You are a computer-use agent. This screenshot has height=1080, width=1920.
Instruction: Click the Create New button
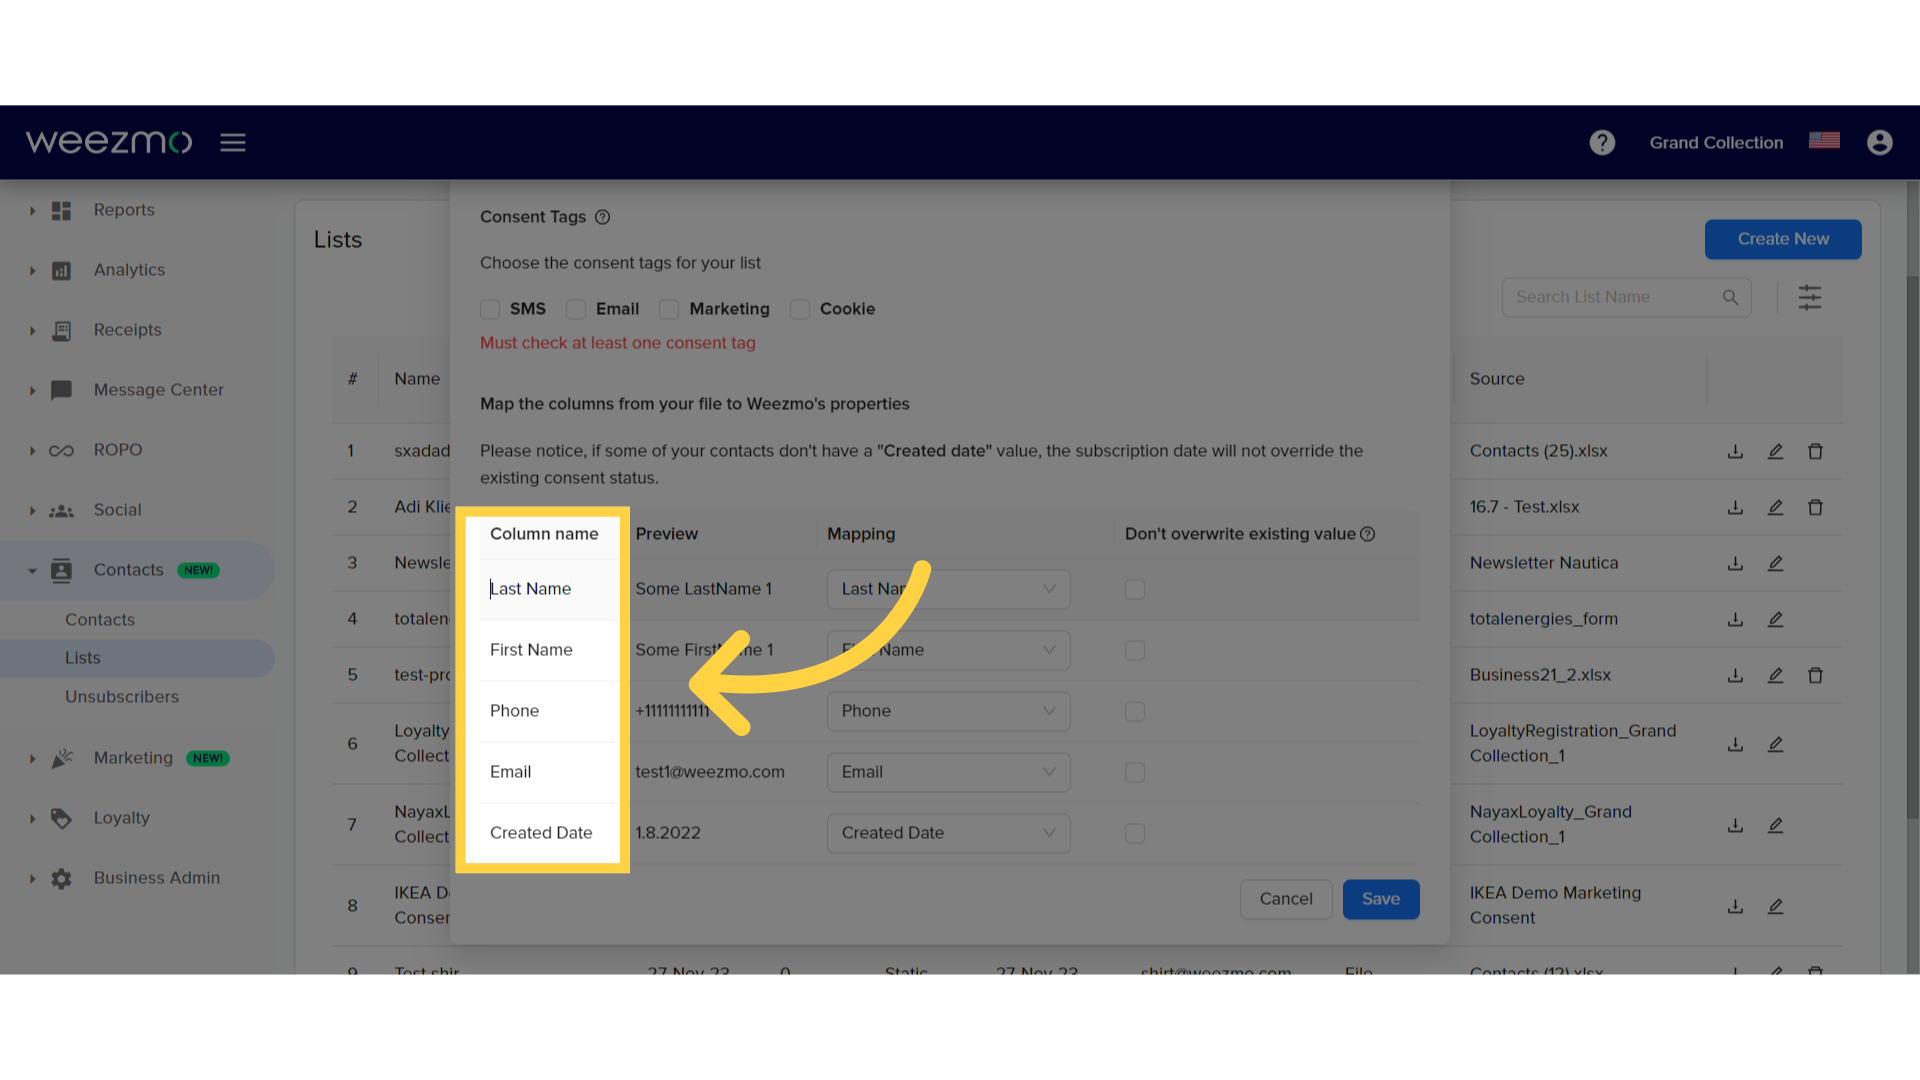[1783, 239]
